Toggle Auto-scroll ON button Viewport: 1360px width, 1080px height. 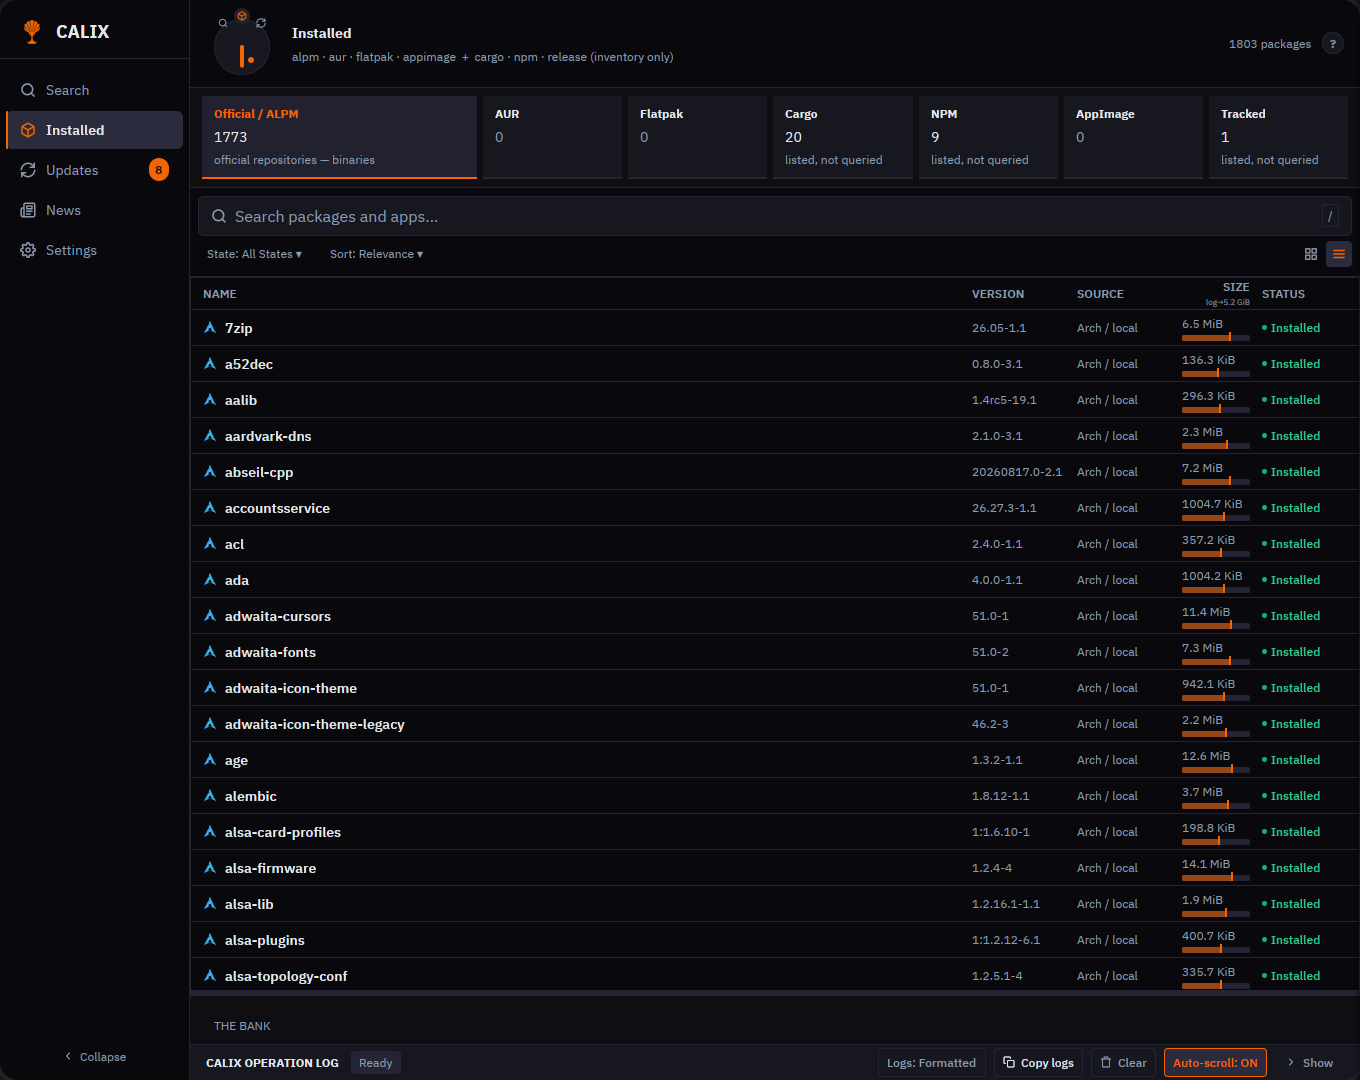[x=1215, y=1063]
